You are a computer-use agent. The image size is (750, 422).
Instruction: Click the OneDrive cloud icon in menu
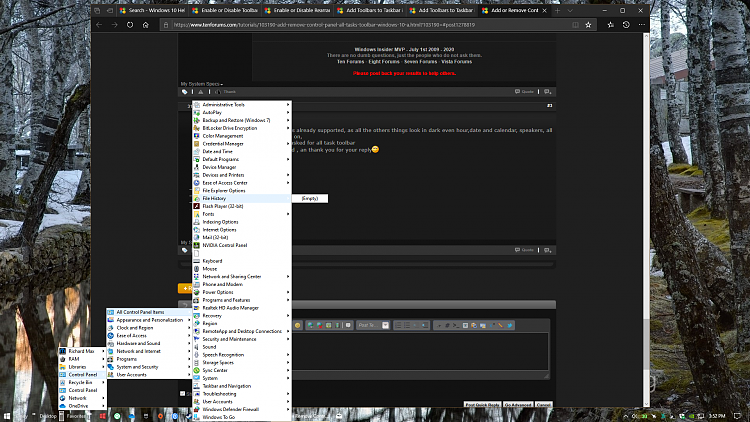(x=63, y=406)
